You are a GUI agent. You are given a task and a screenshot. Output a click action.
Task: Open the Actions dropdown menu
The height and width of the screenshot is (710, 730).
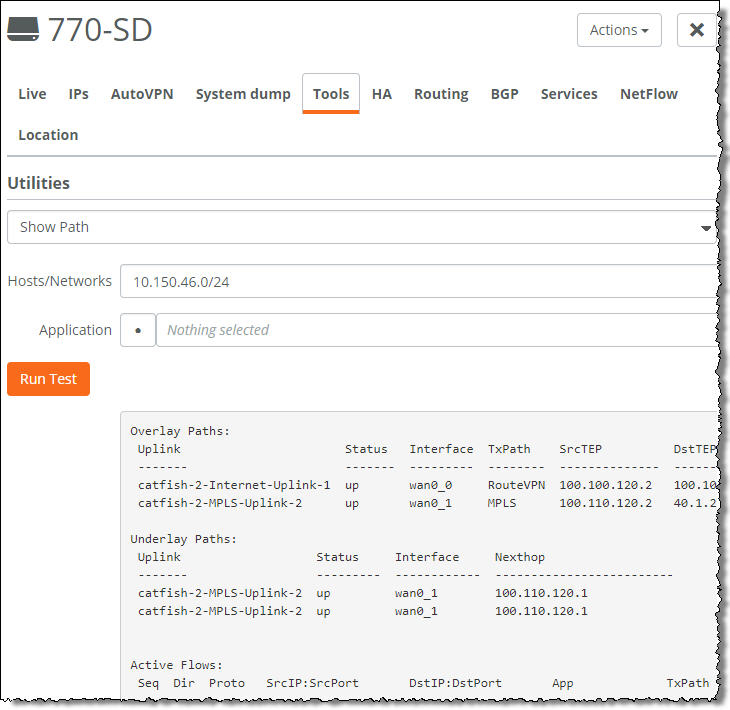click(619, 30)
